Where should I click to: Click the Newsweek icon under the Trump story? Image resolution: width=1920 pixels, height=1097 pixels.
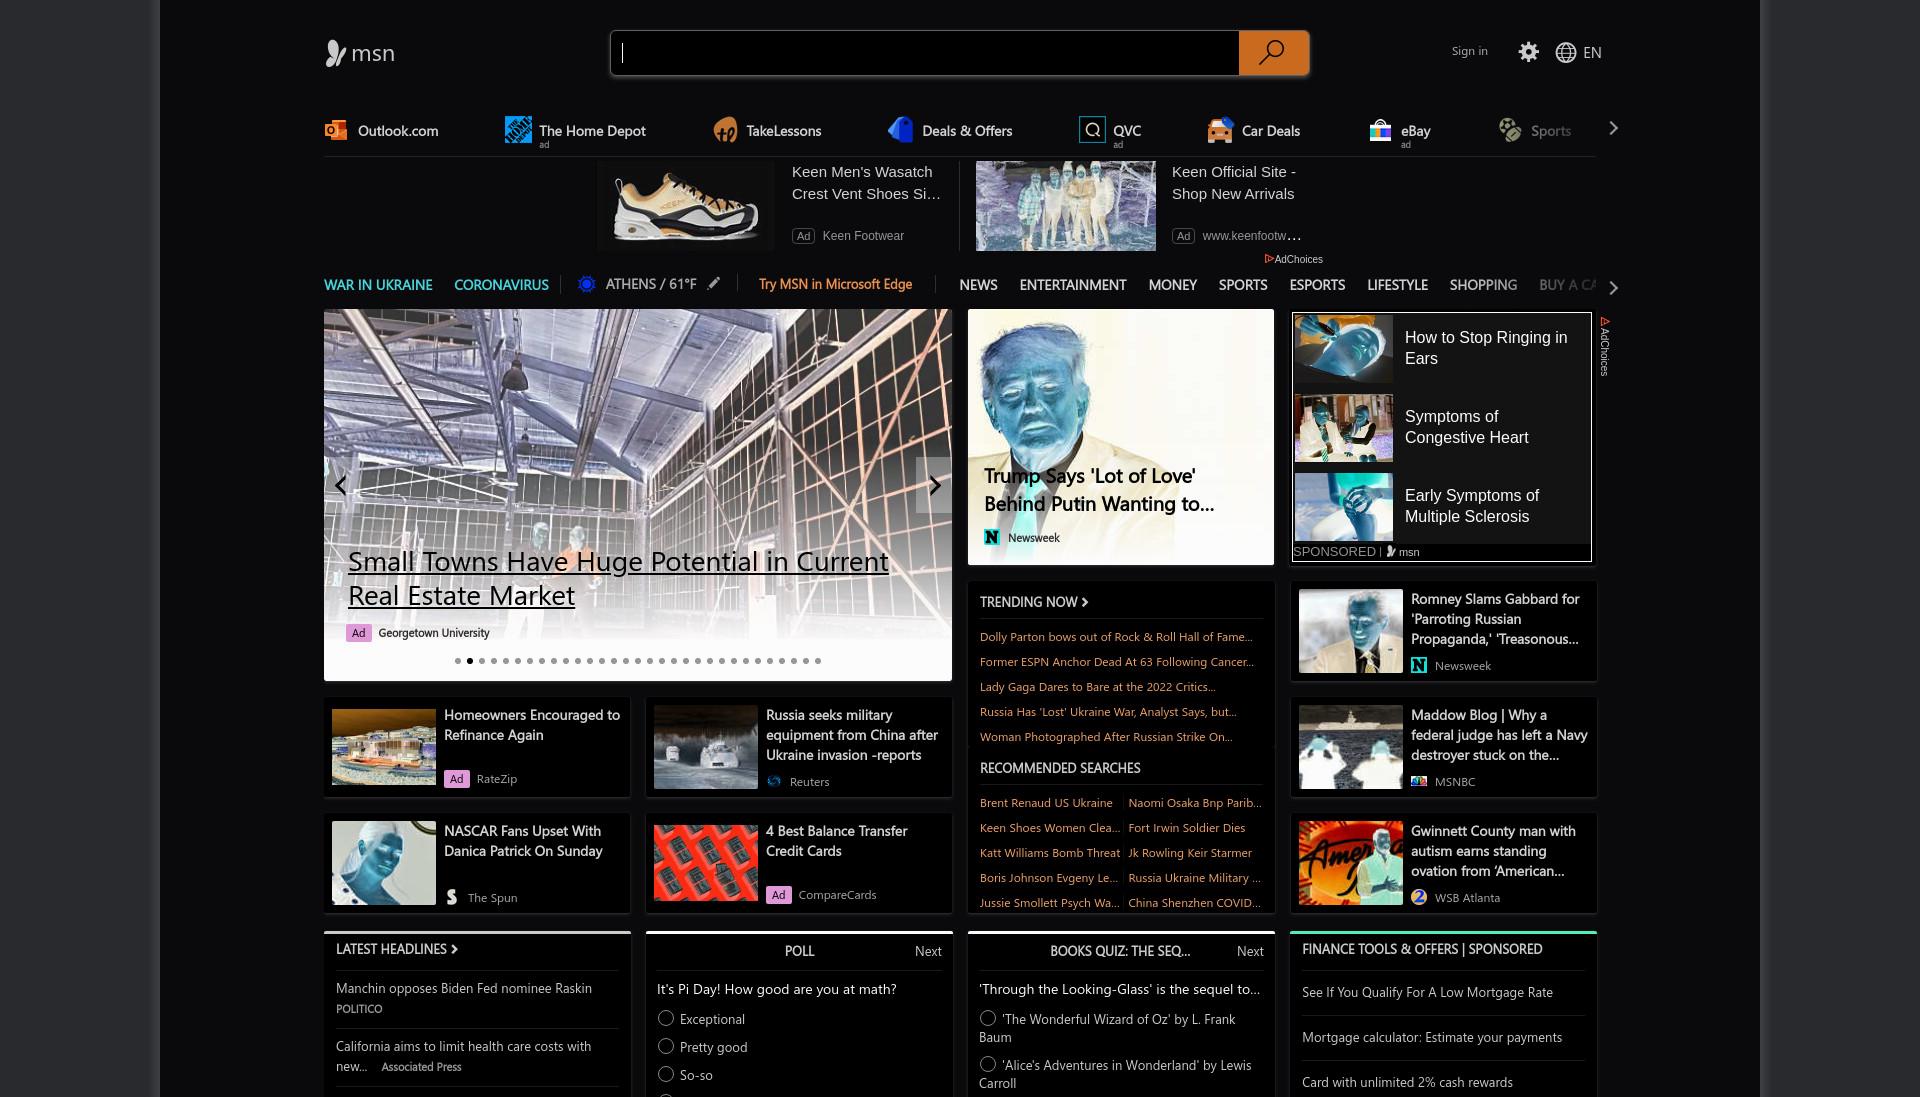click(992, 537)
